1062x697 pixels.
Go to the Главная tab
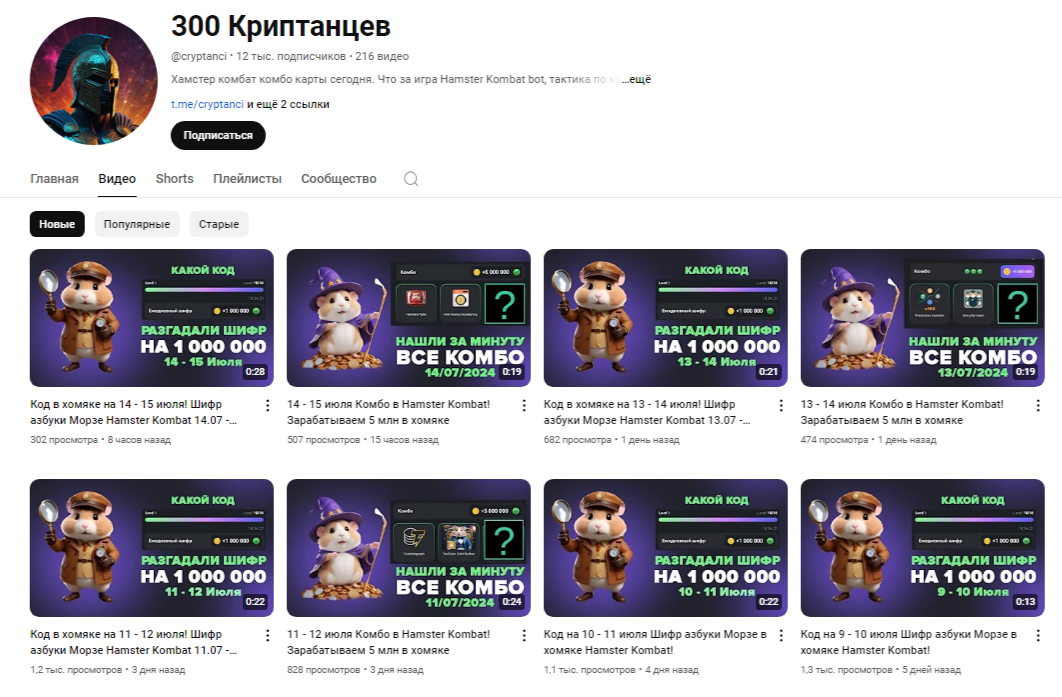(54, 179)
